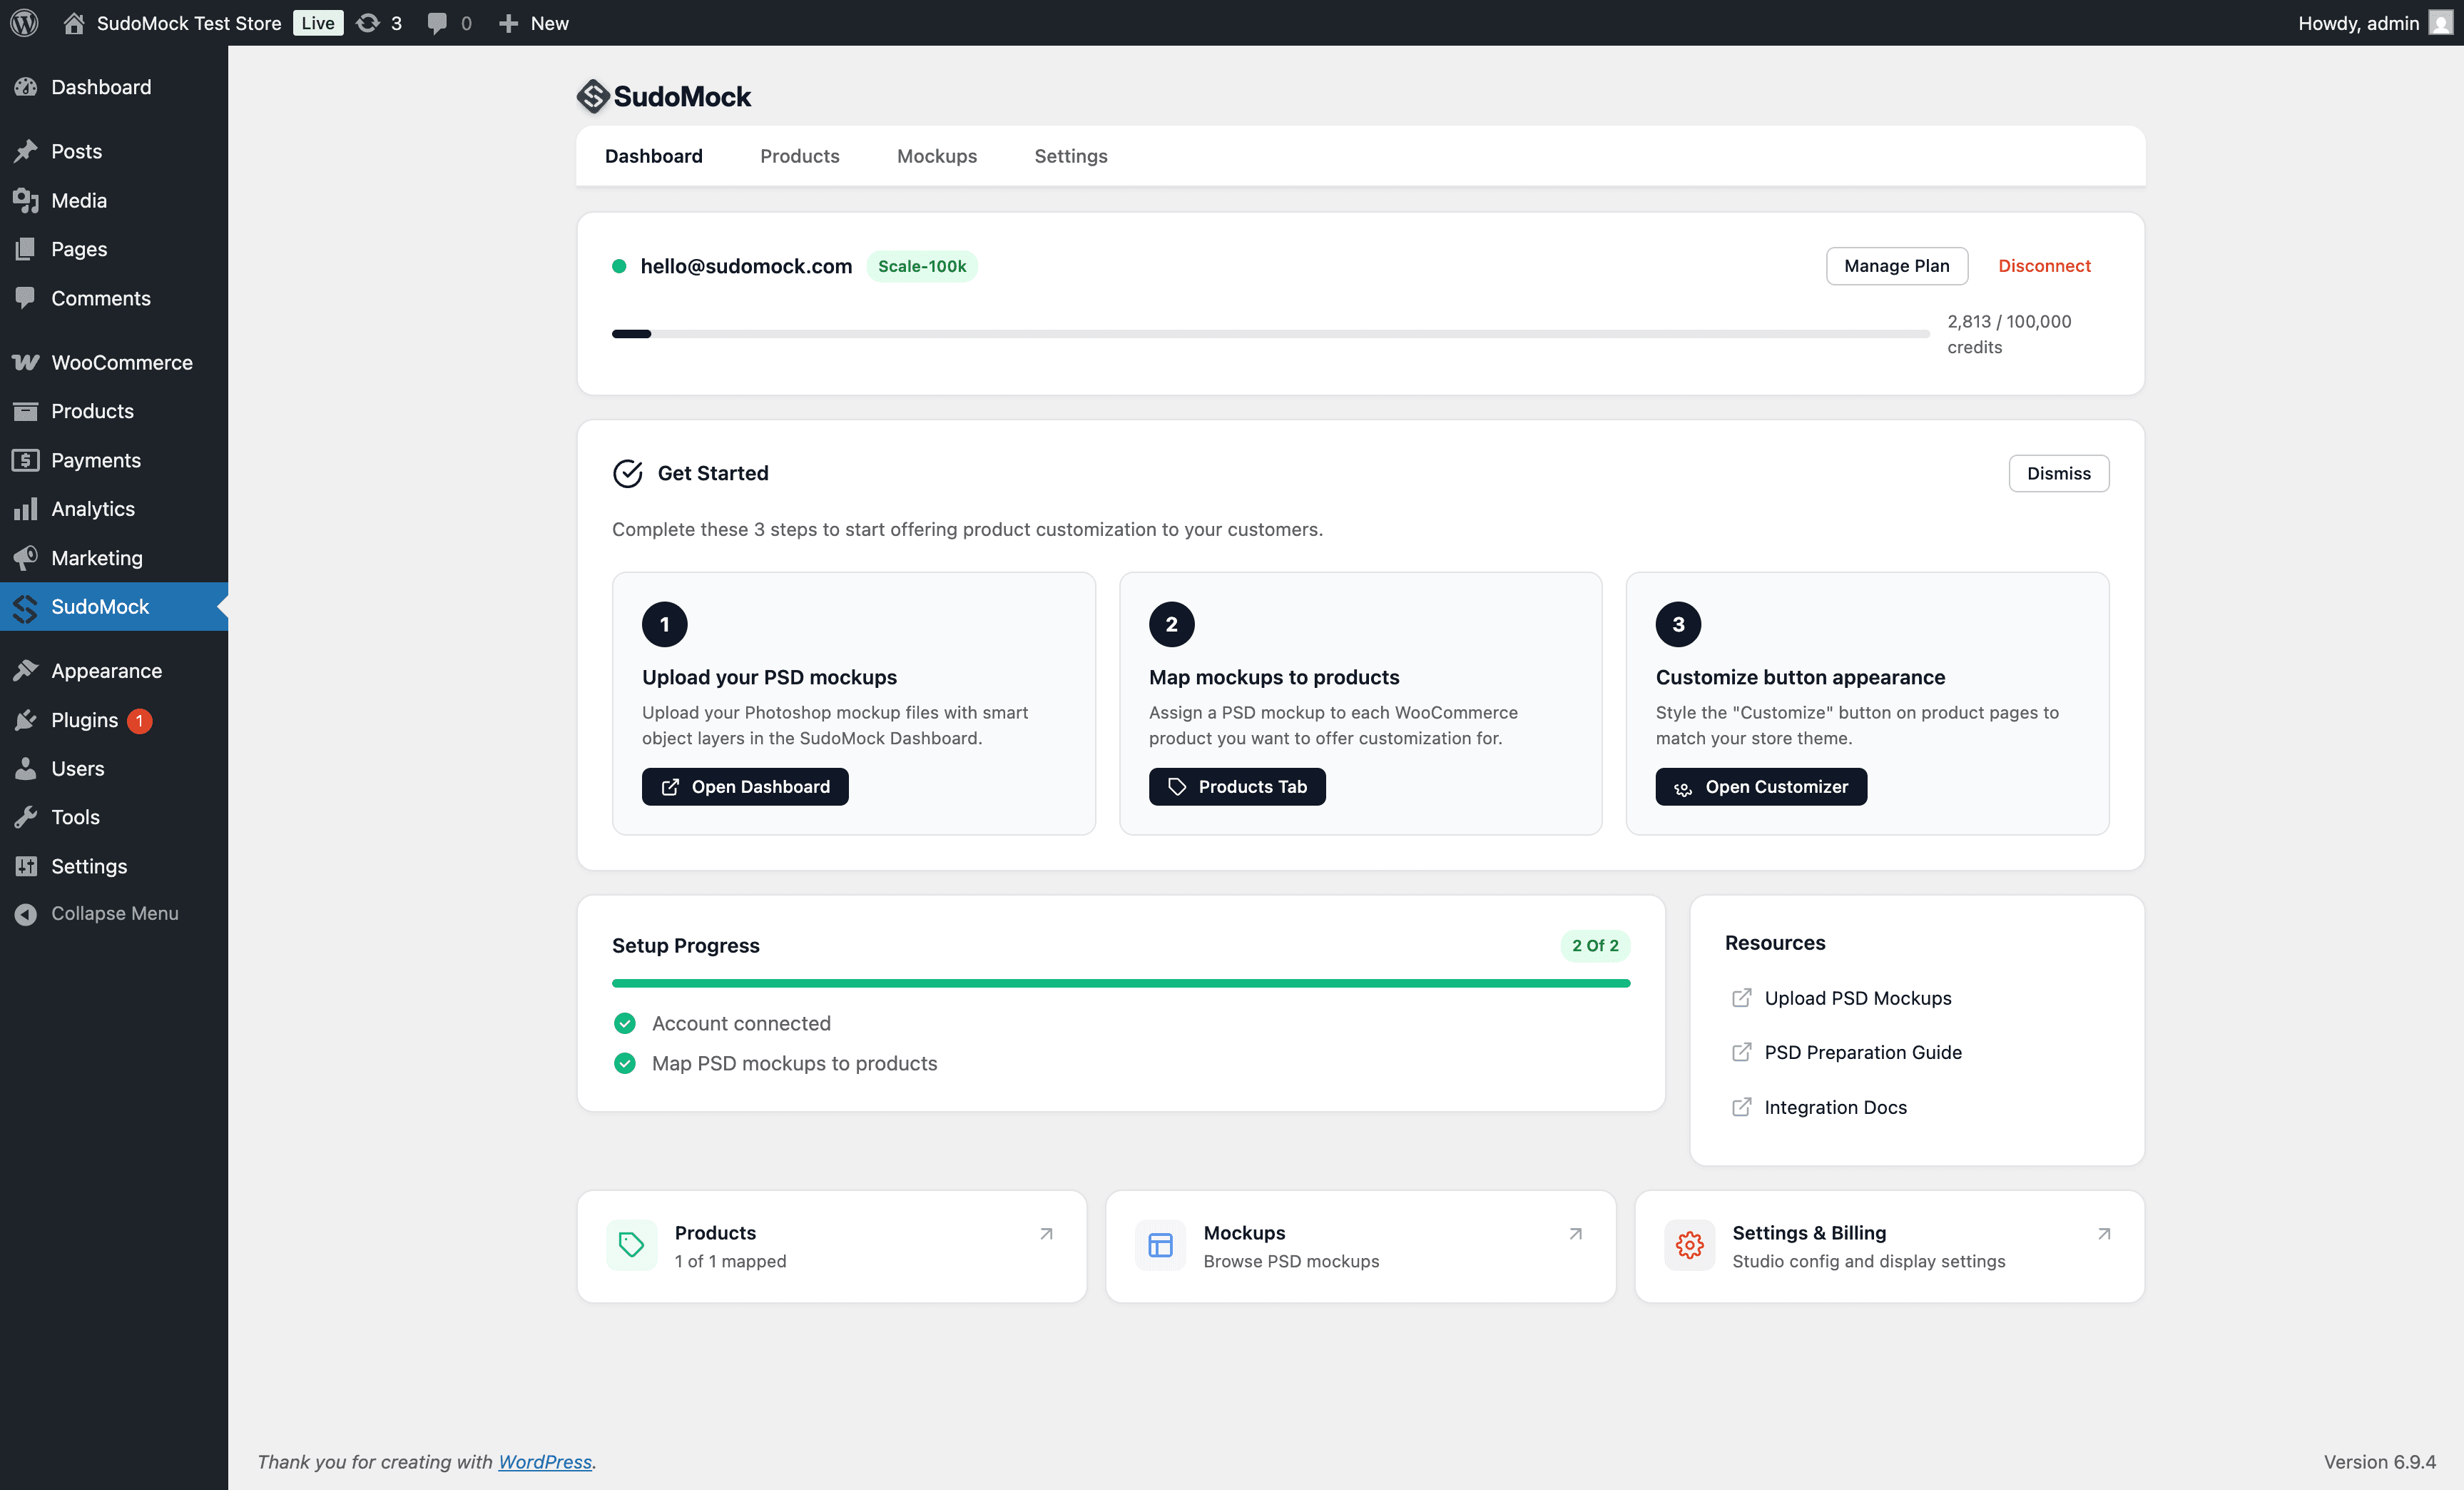Click the external link arrow on the Mockups card
The height and width of the screenshot is (1490, 2464).
(1574, 1233)
